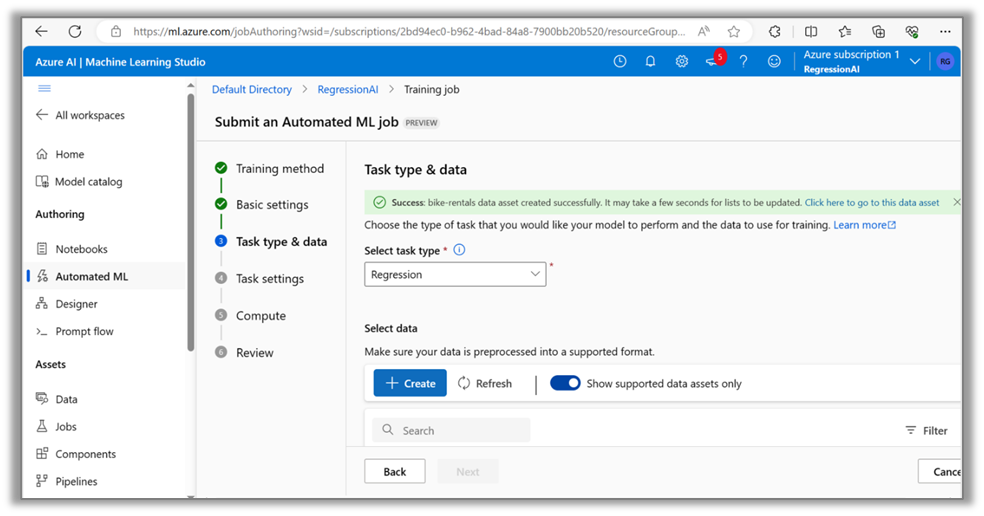Go to Compute step
Screen dimensions: 984x516
point(250,316)
